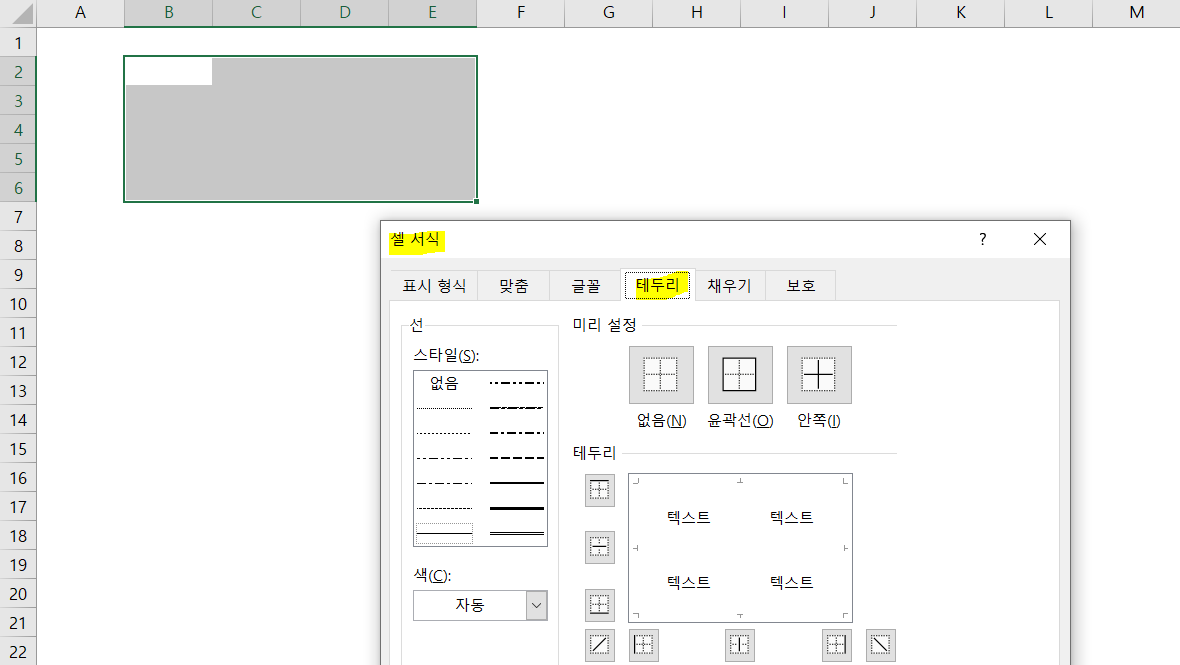
Task: Select the finest hair dotted line style
Action: pos(444,408)
